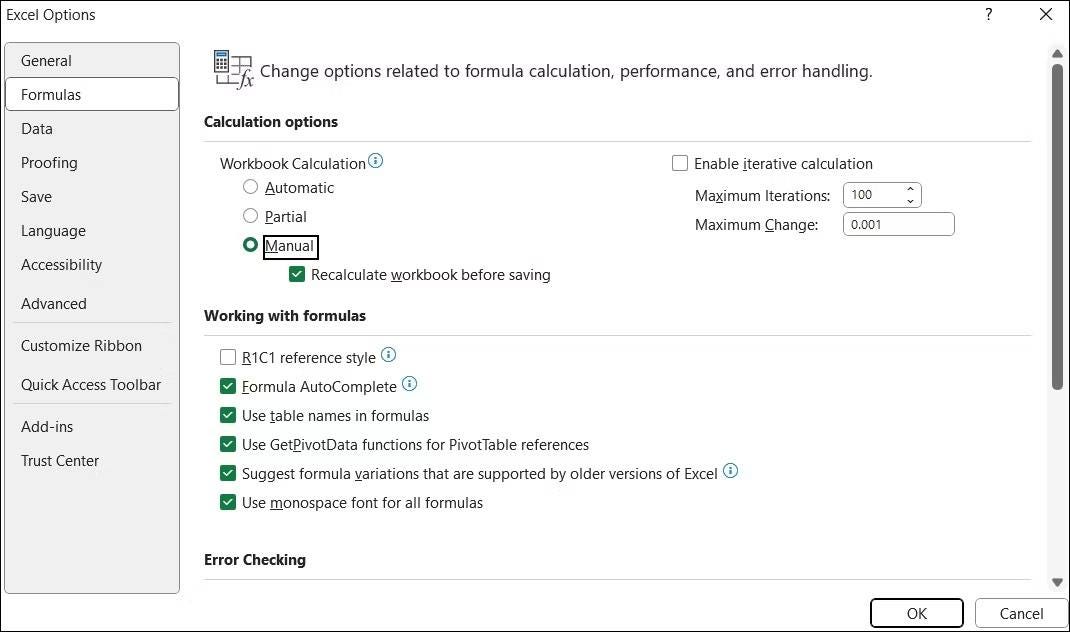Enable iterative calculation
This screenshot has width=1070, height=632.
click(680, 163)
